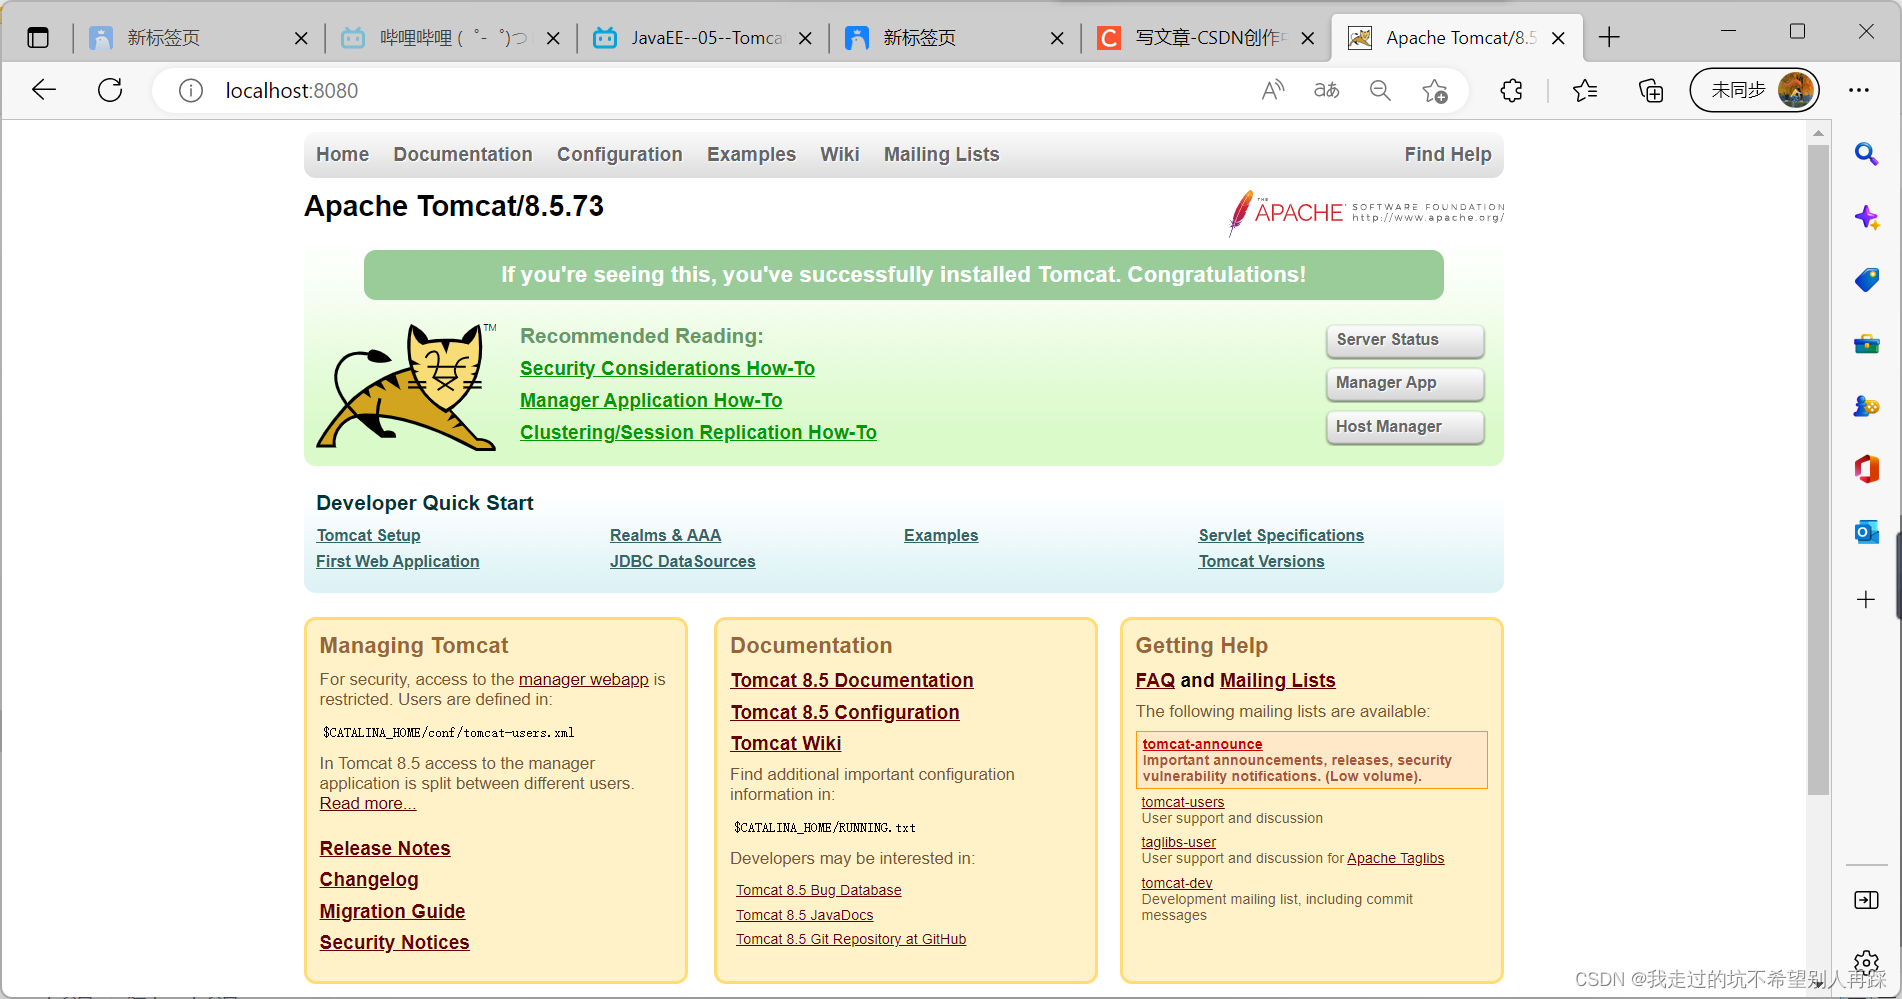Open Tools briefcase icon in sidebar
This screenshot has height=999, width=1902.
point(1866,344)
